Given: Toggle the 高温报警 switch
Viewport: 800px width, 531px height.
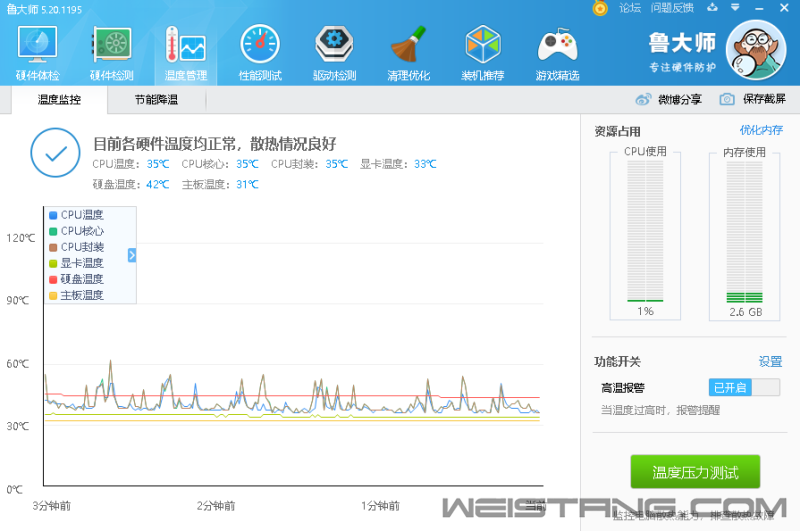Looking at the screenshot, I should click(x=744, y=387).
